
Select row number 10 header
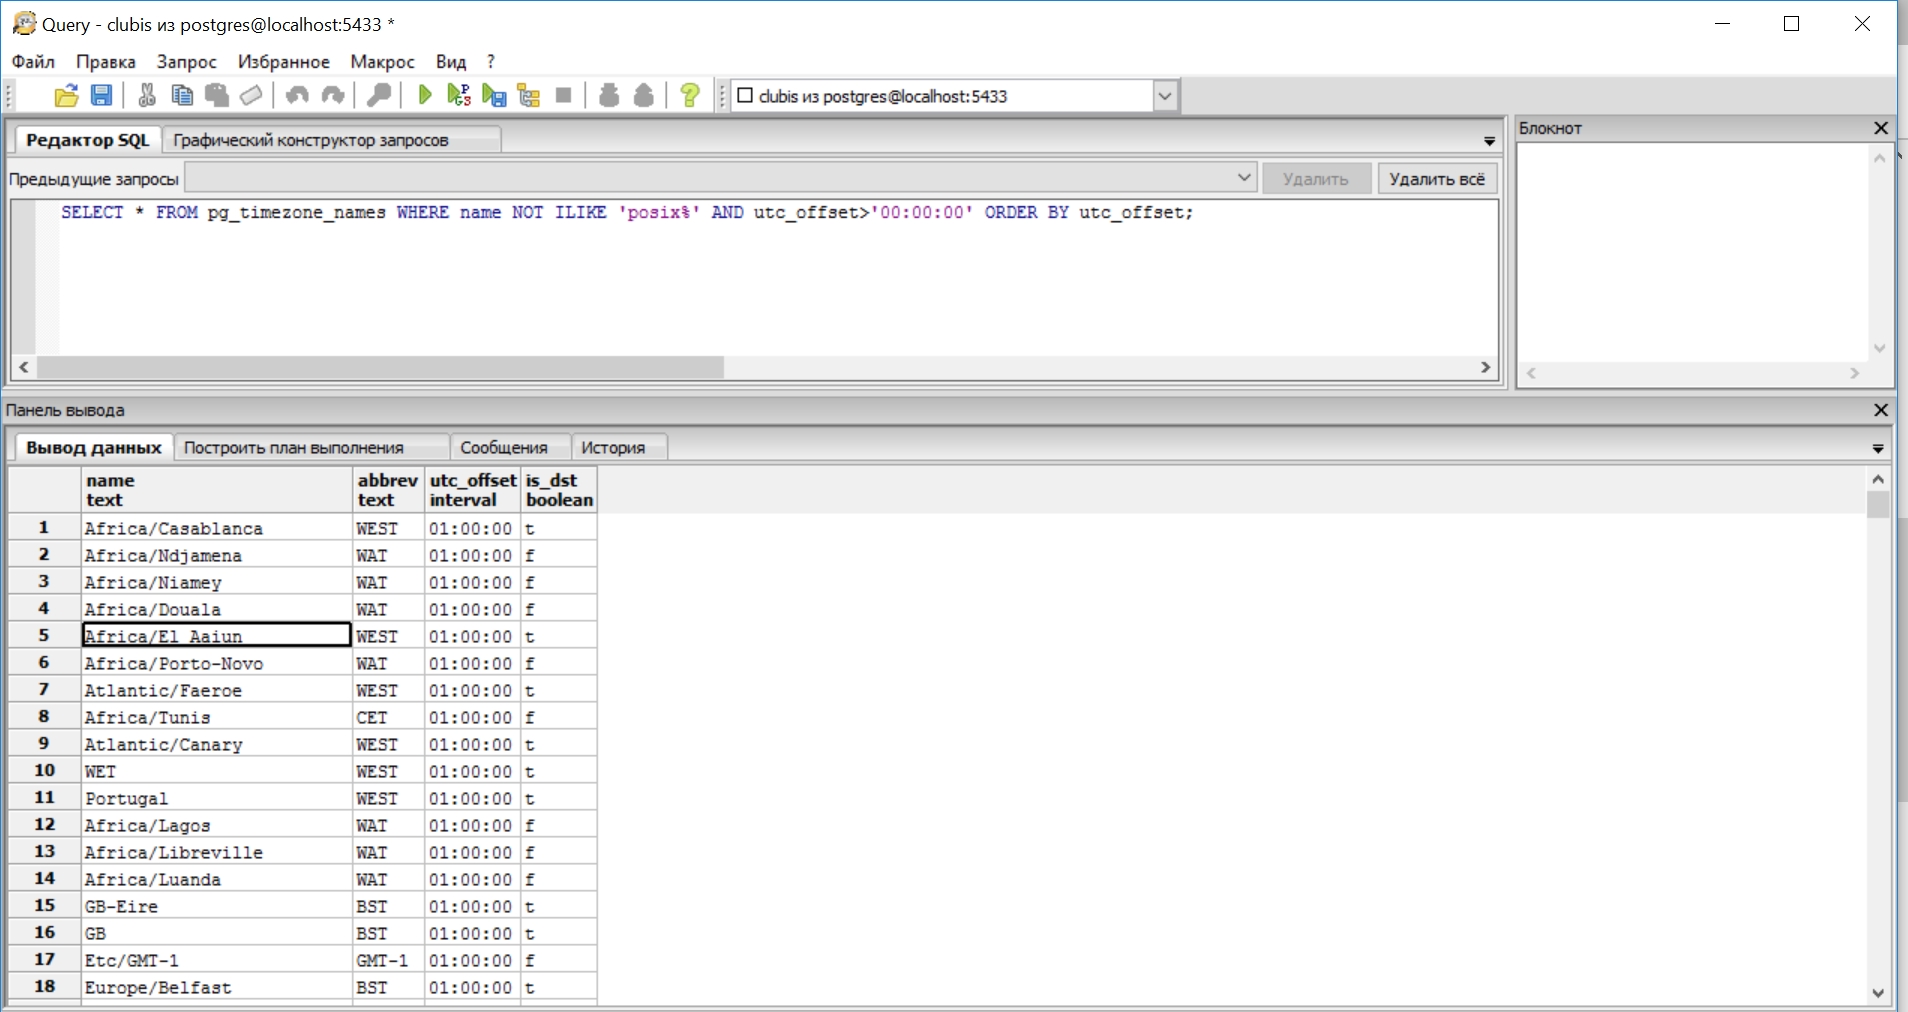pos(45,771)
